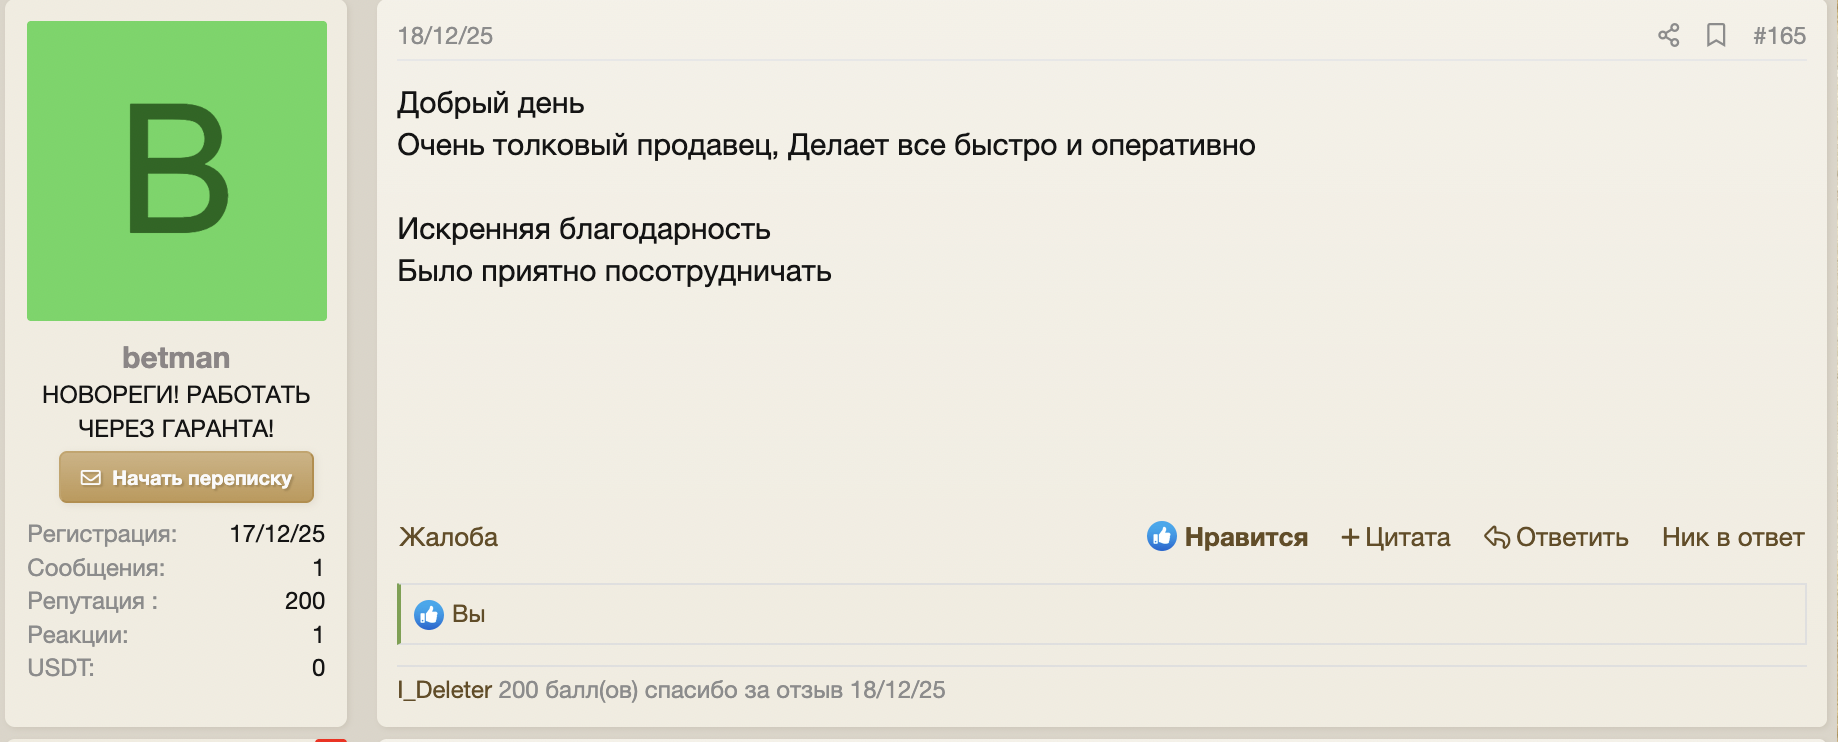Image resolution: width=1838 pixels, height=742 pixels.
Task: Click the envelope icon inside Начать переписку button
Action: (x=92, y=477)
